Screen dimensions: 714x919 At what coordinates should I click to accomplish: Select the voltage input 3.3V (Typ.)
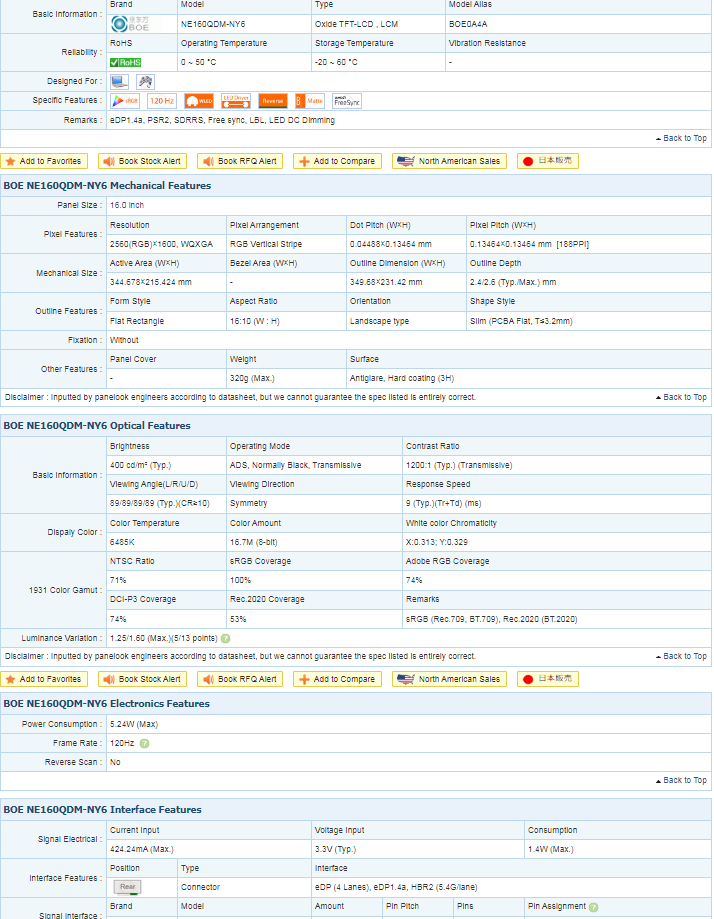coord(335,849)
